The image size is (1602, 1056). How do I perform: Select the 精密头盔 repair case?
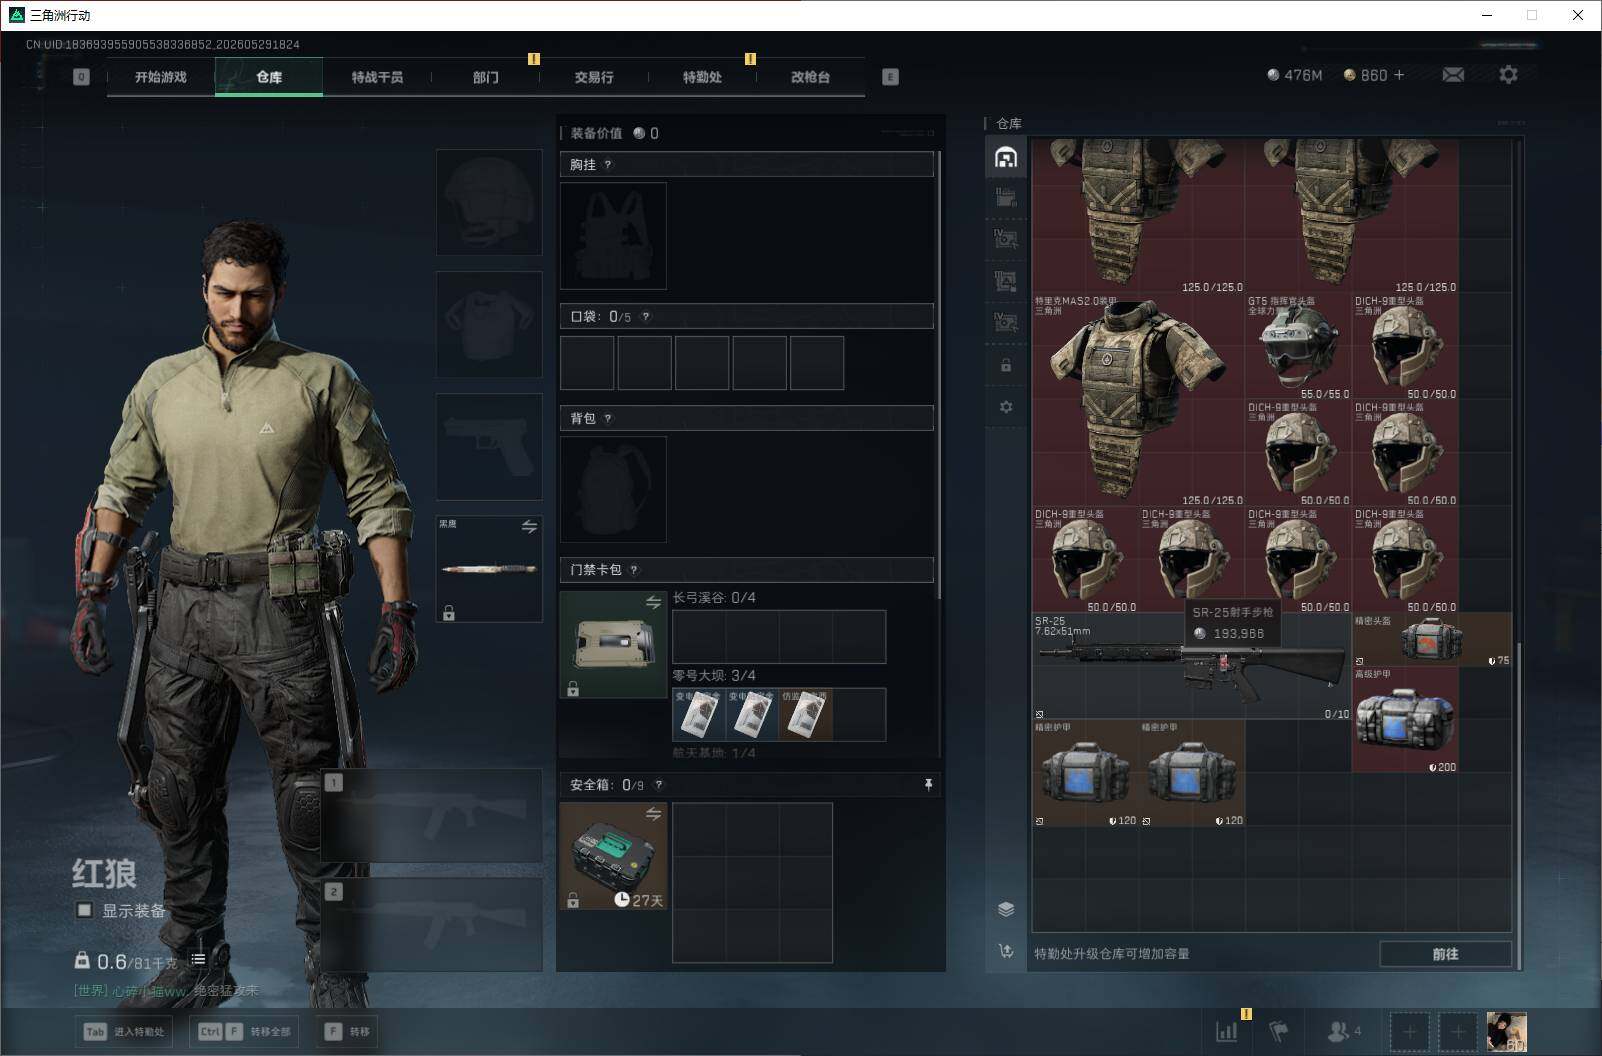(1432, 640)
